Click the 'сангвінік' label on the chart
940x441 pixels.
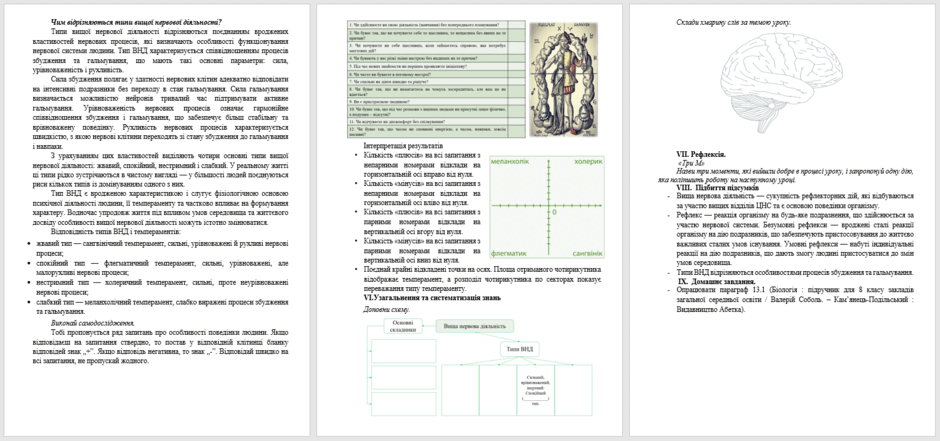(x=587, y=253)
